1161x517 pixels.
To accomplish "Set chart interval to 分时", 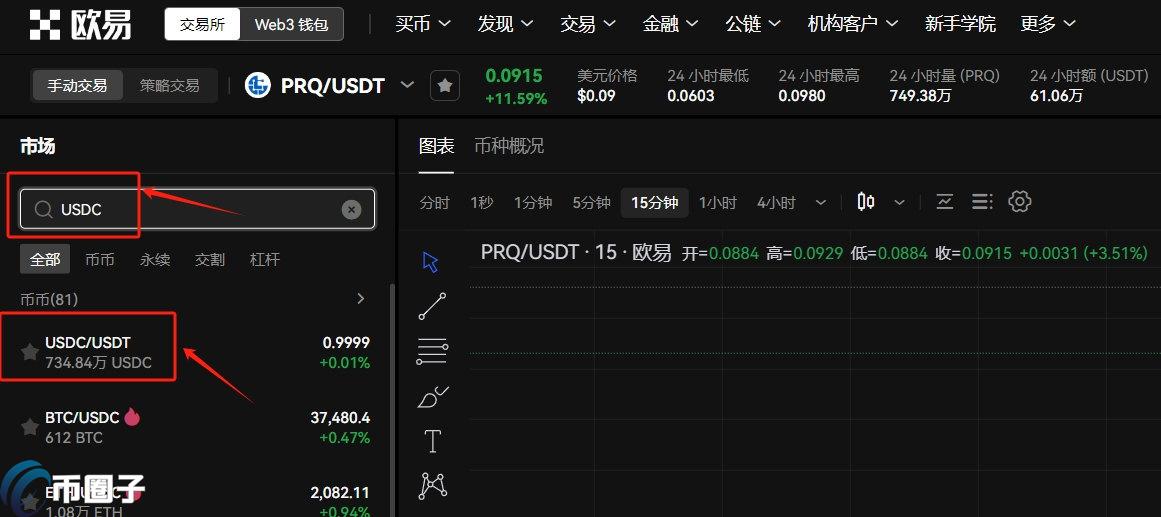I will tap(435, 202).
